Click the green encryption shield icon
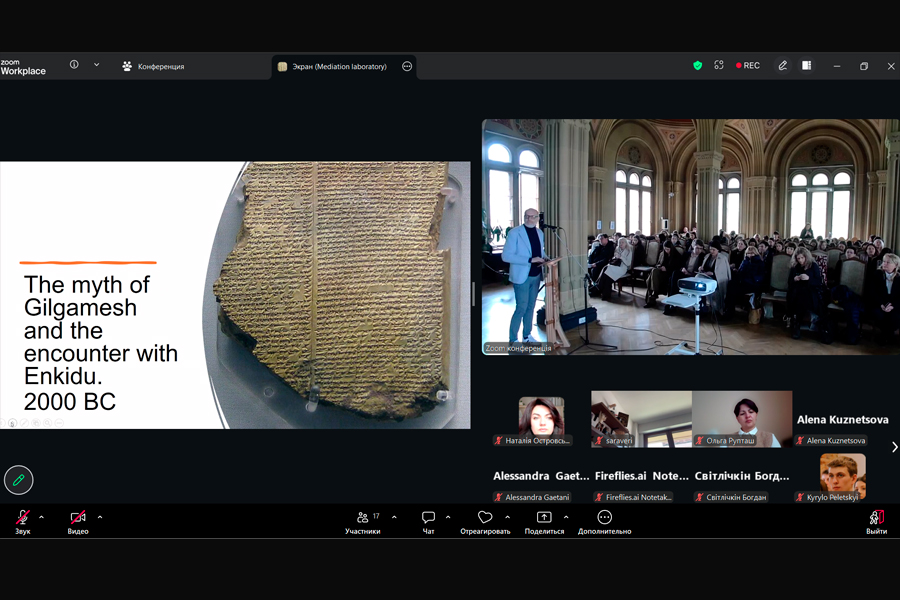 [697, 66]
